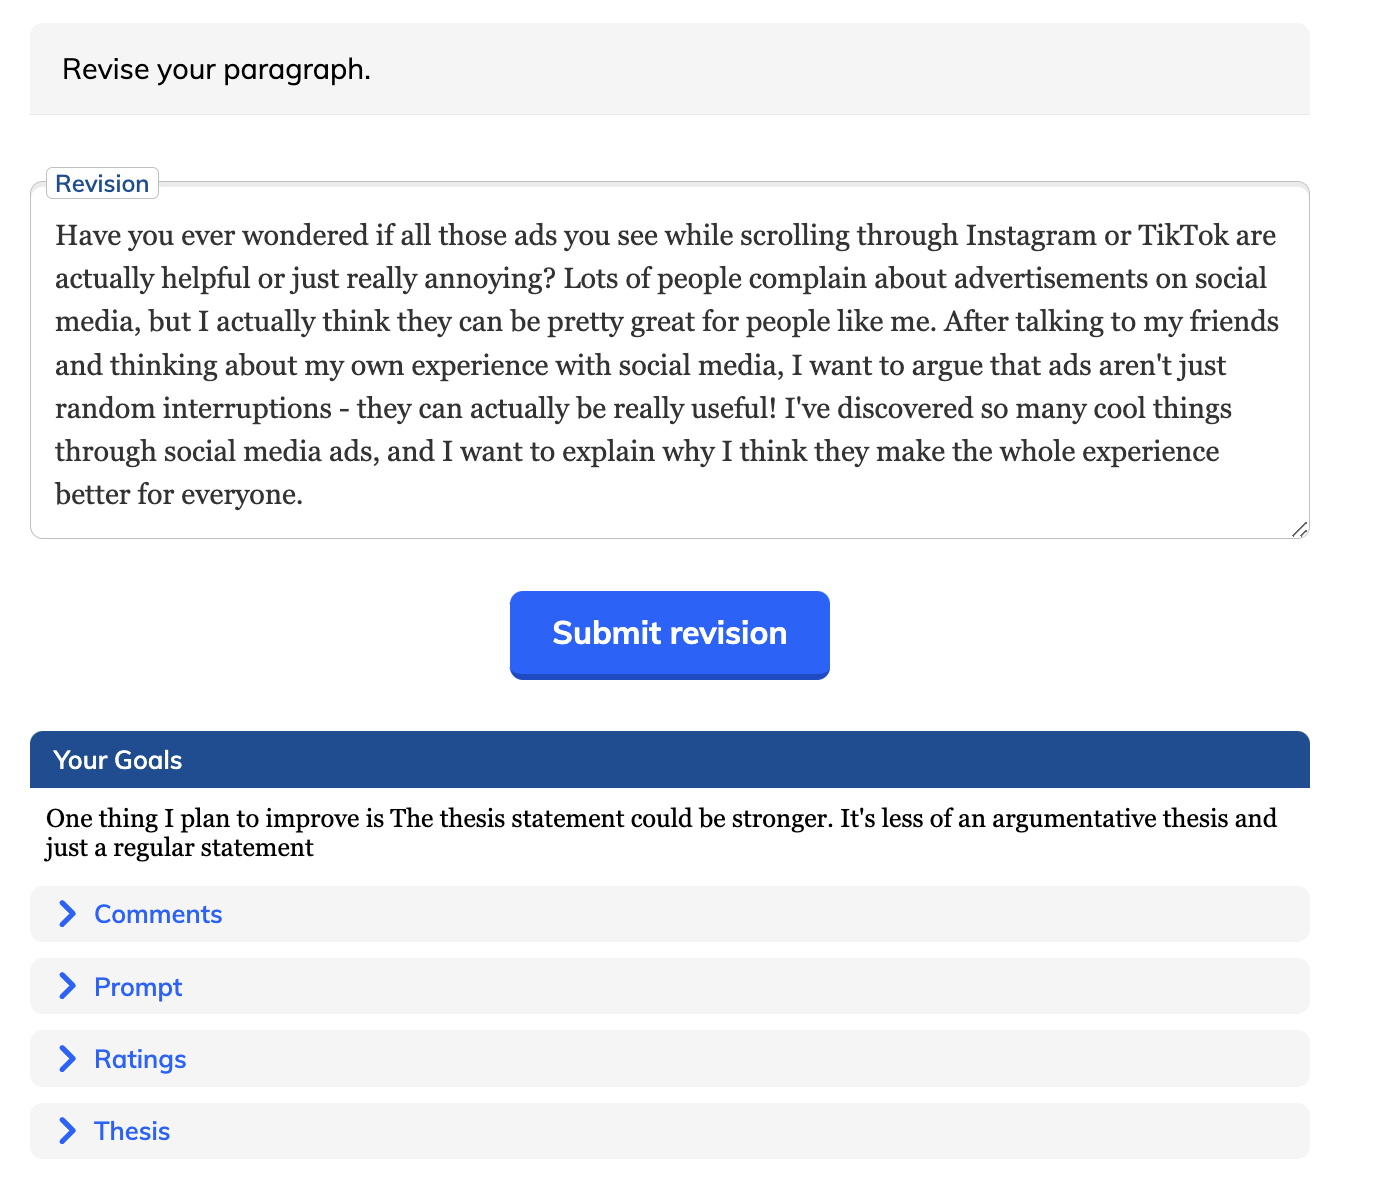
Task: Expand the Prompt section
Action: click(137, 986)
